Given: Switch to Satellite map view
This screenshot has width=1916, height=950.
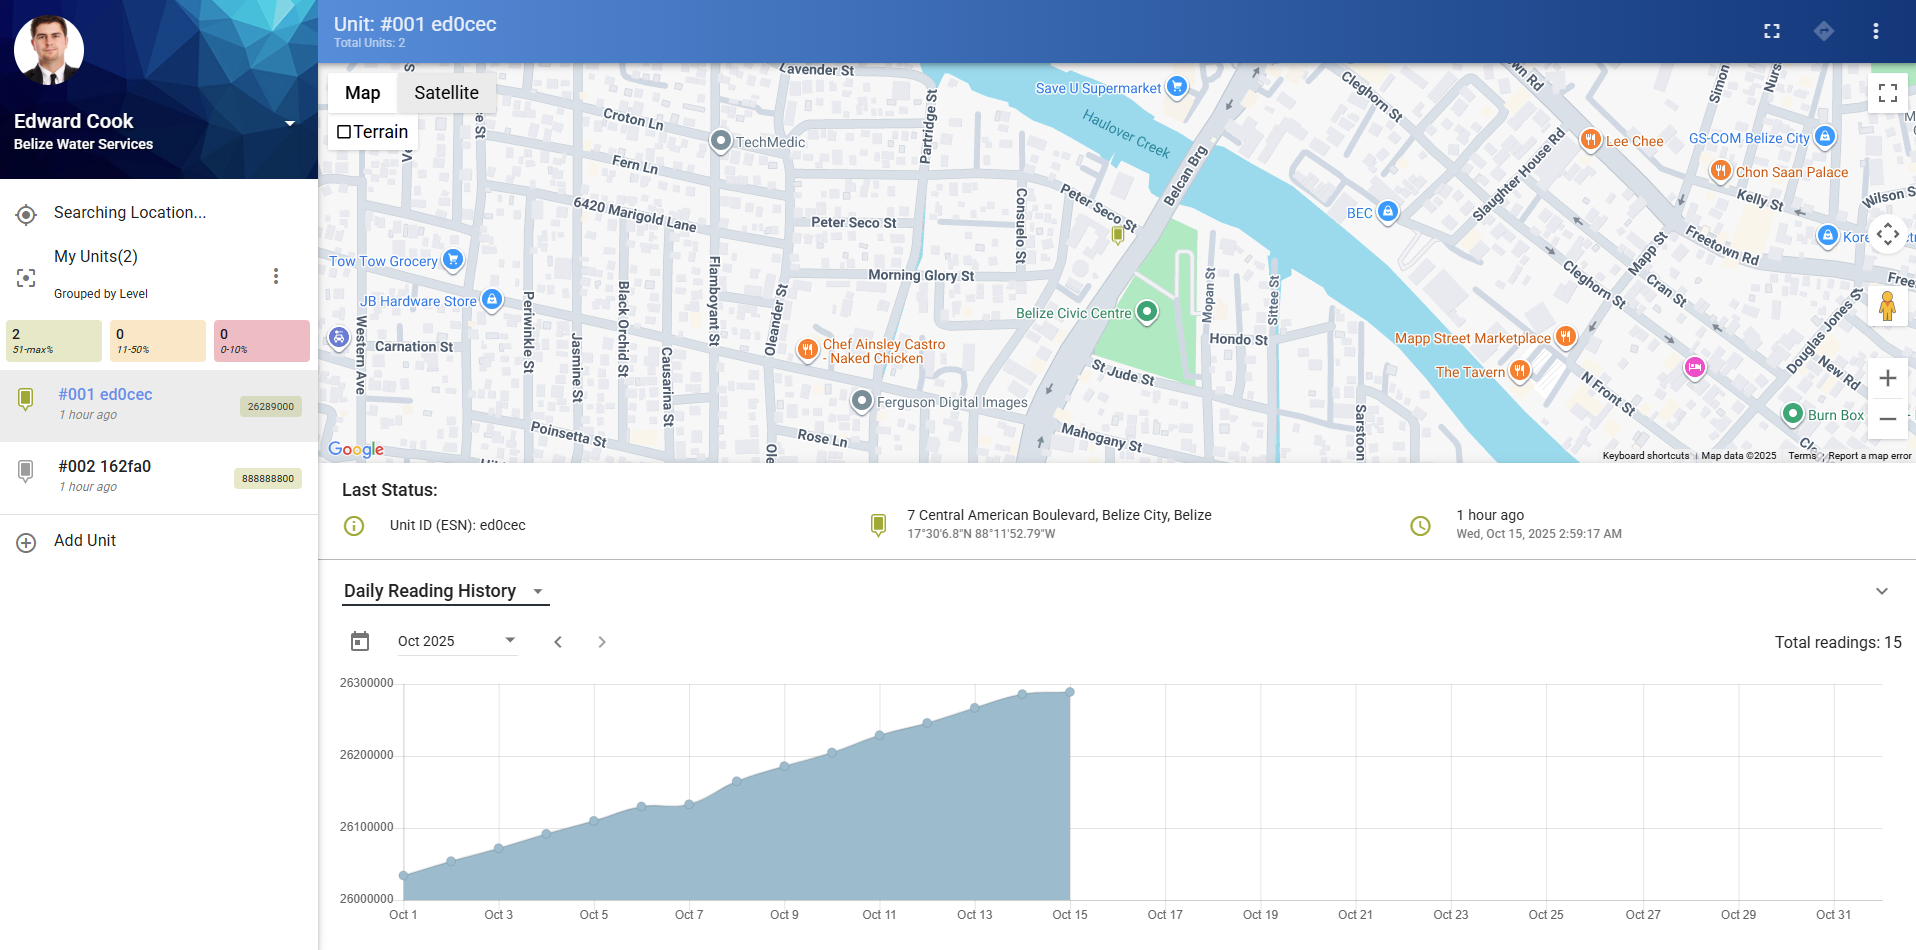Looking at the screenshot, I should (446, 93).
